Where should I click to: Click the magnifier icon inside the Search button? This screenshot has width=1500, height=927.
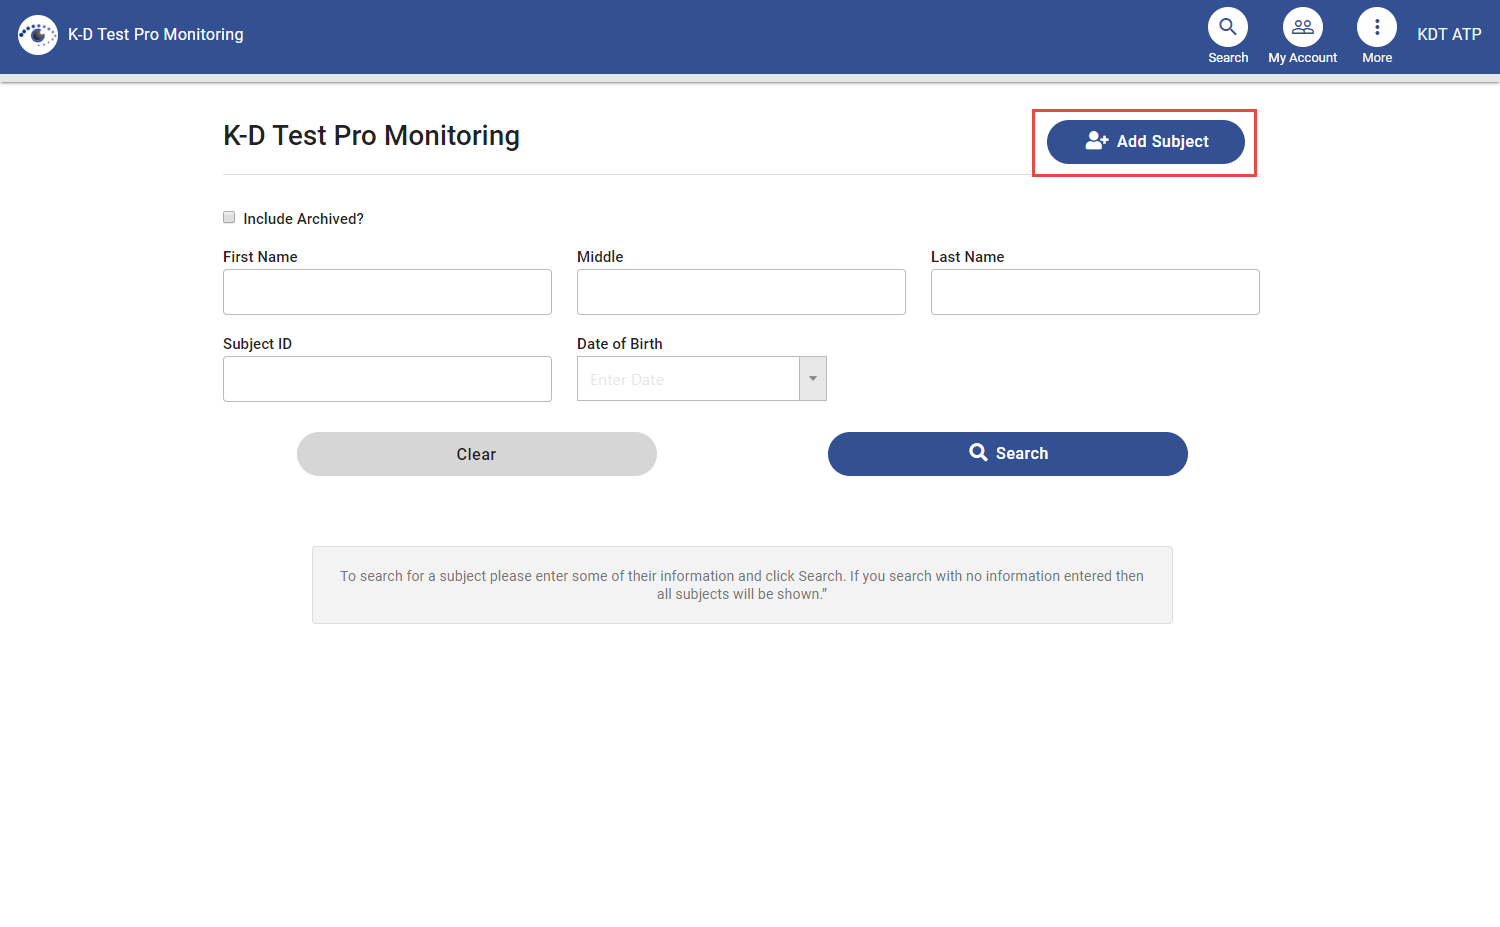click(x=979, y=453)
